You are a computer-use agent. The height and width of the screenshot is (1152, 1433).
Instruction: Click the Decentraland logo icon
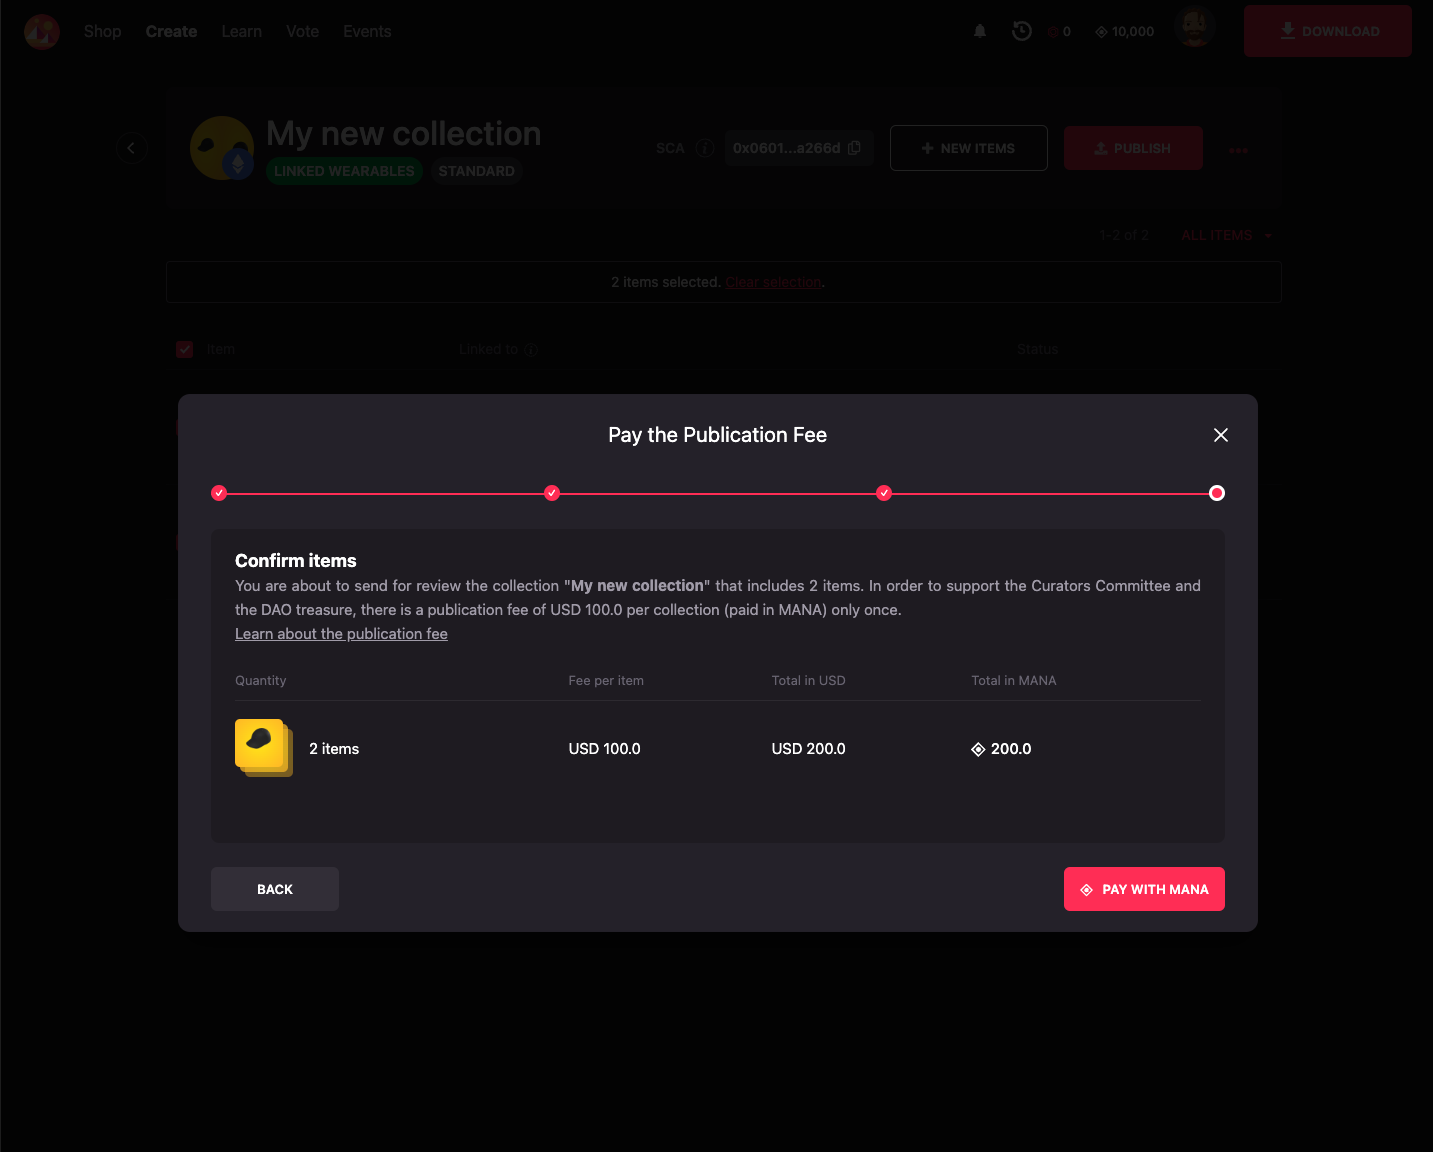pyautogui.click(x=42, y=31)
